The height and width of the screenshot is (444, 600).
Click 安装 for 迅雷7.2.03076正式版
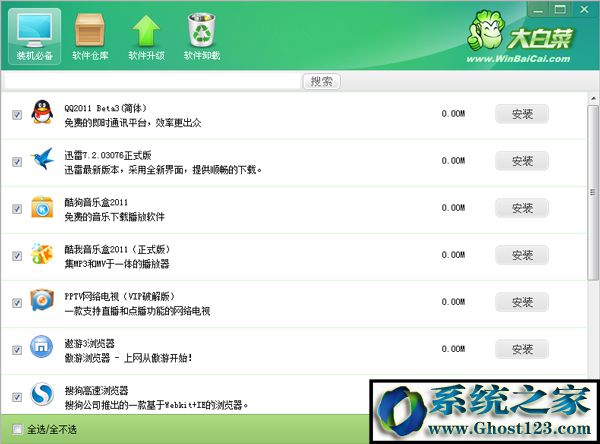pos(522,161)
